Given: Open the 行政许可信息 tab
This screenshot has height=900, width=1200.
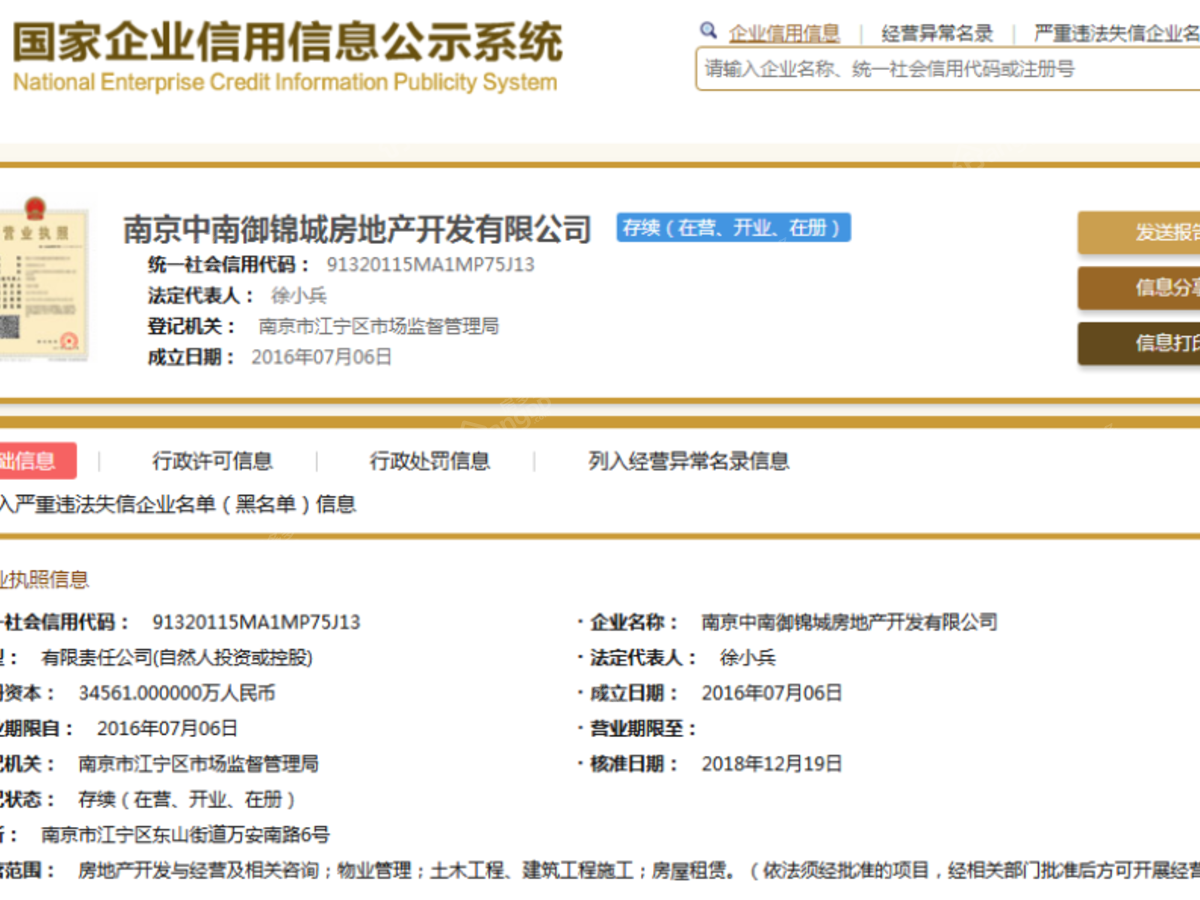Looking at the screenshot, I should pos(212,461).
